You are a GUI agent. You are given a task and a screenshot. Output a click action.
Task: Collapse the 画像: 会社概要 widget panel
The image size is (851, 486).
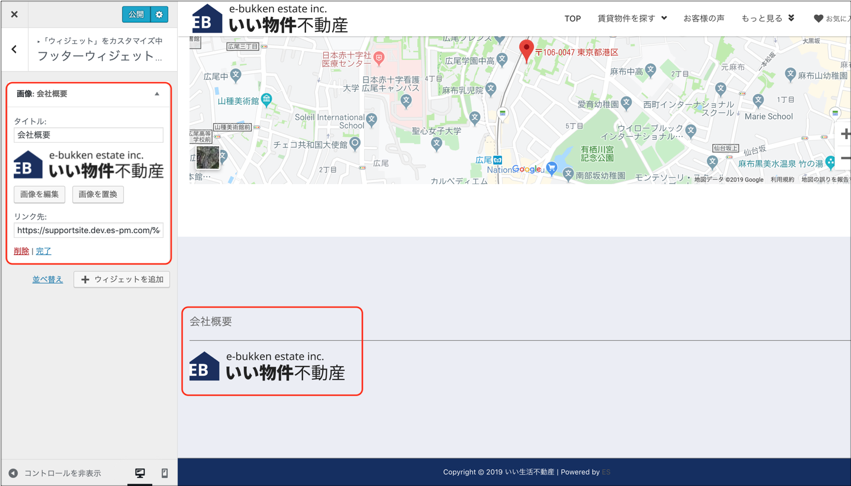coord(157,94)
